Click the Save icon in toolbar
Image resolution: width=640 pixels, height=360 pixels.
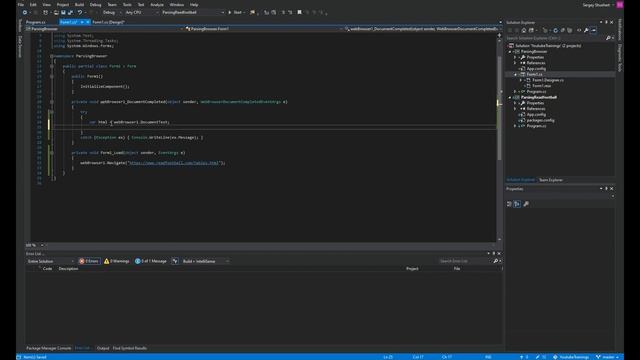click(63, 13)
